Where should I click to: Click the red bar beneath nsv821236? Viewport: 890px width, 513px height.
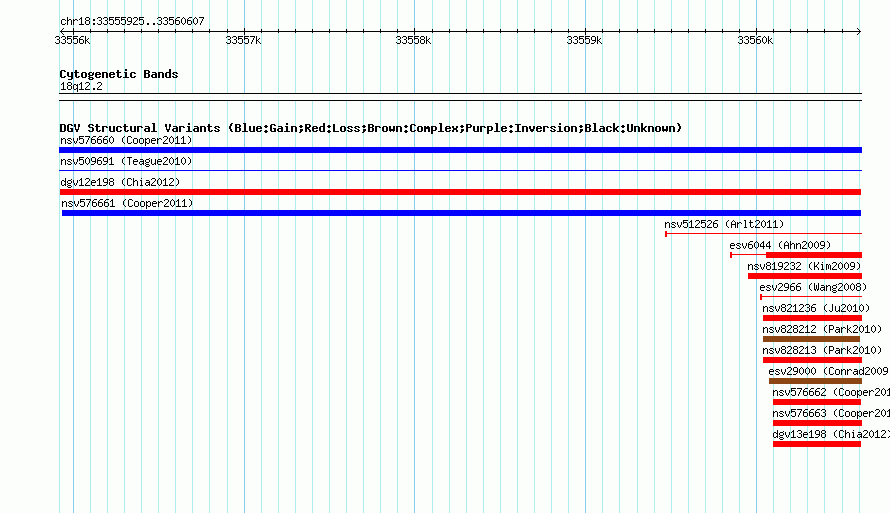pyautogui.click(x=812, y=318)
